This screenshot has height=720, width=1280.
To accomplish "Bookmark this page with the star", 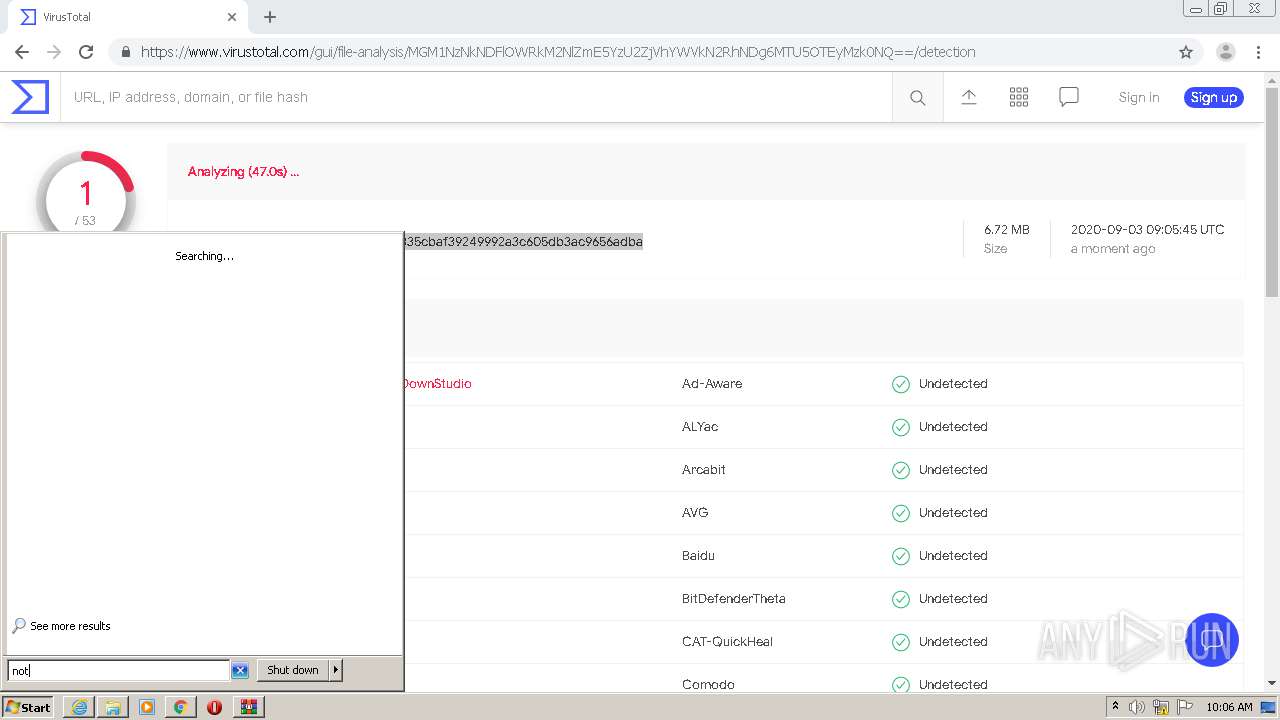I will [1186, 52].
